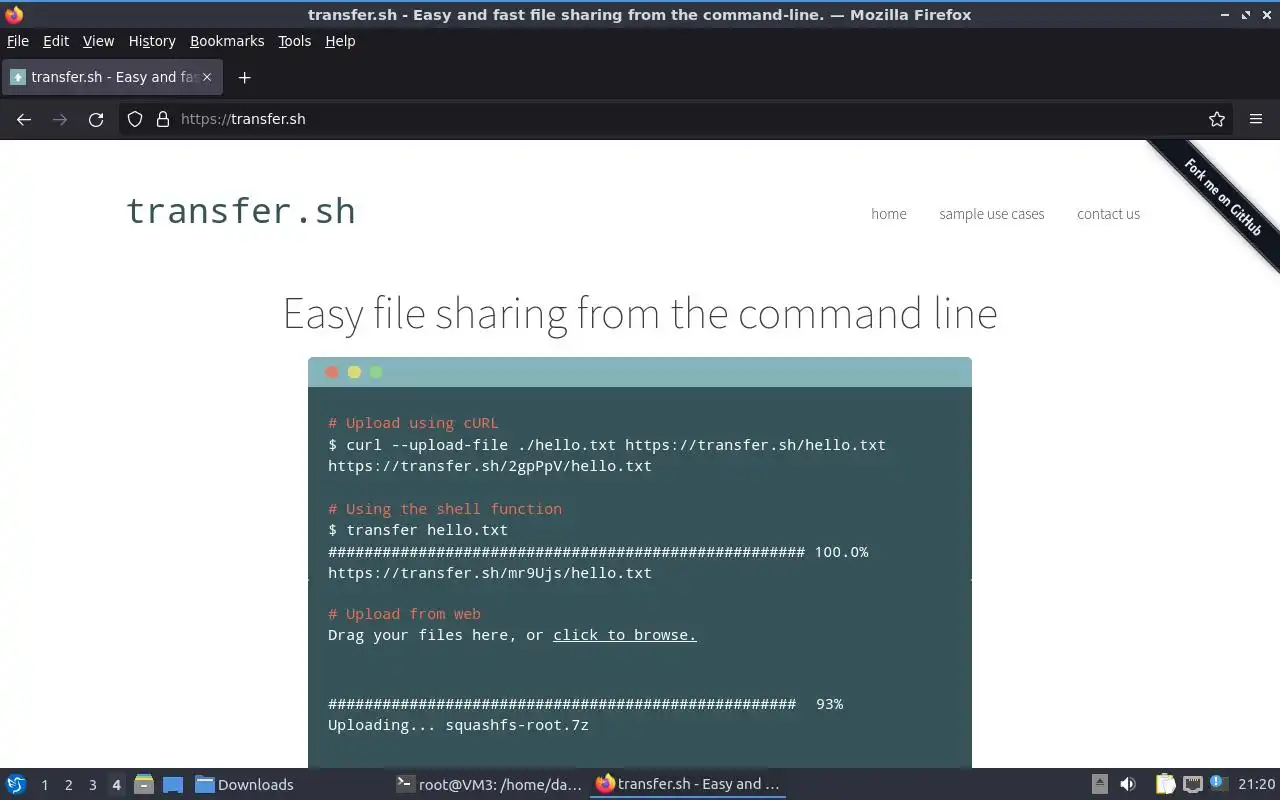Select the transfer.sh browser tab
1280x800 pixels.
click(112, 77)
